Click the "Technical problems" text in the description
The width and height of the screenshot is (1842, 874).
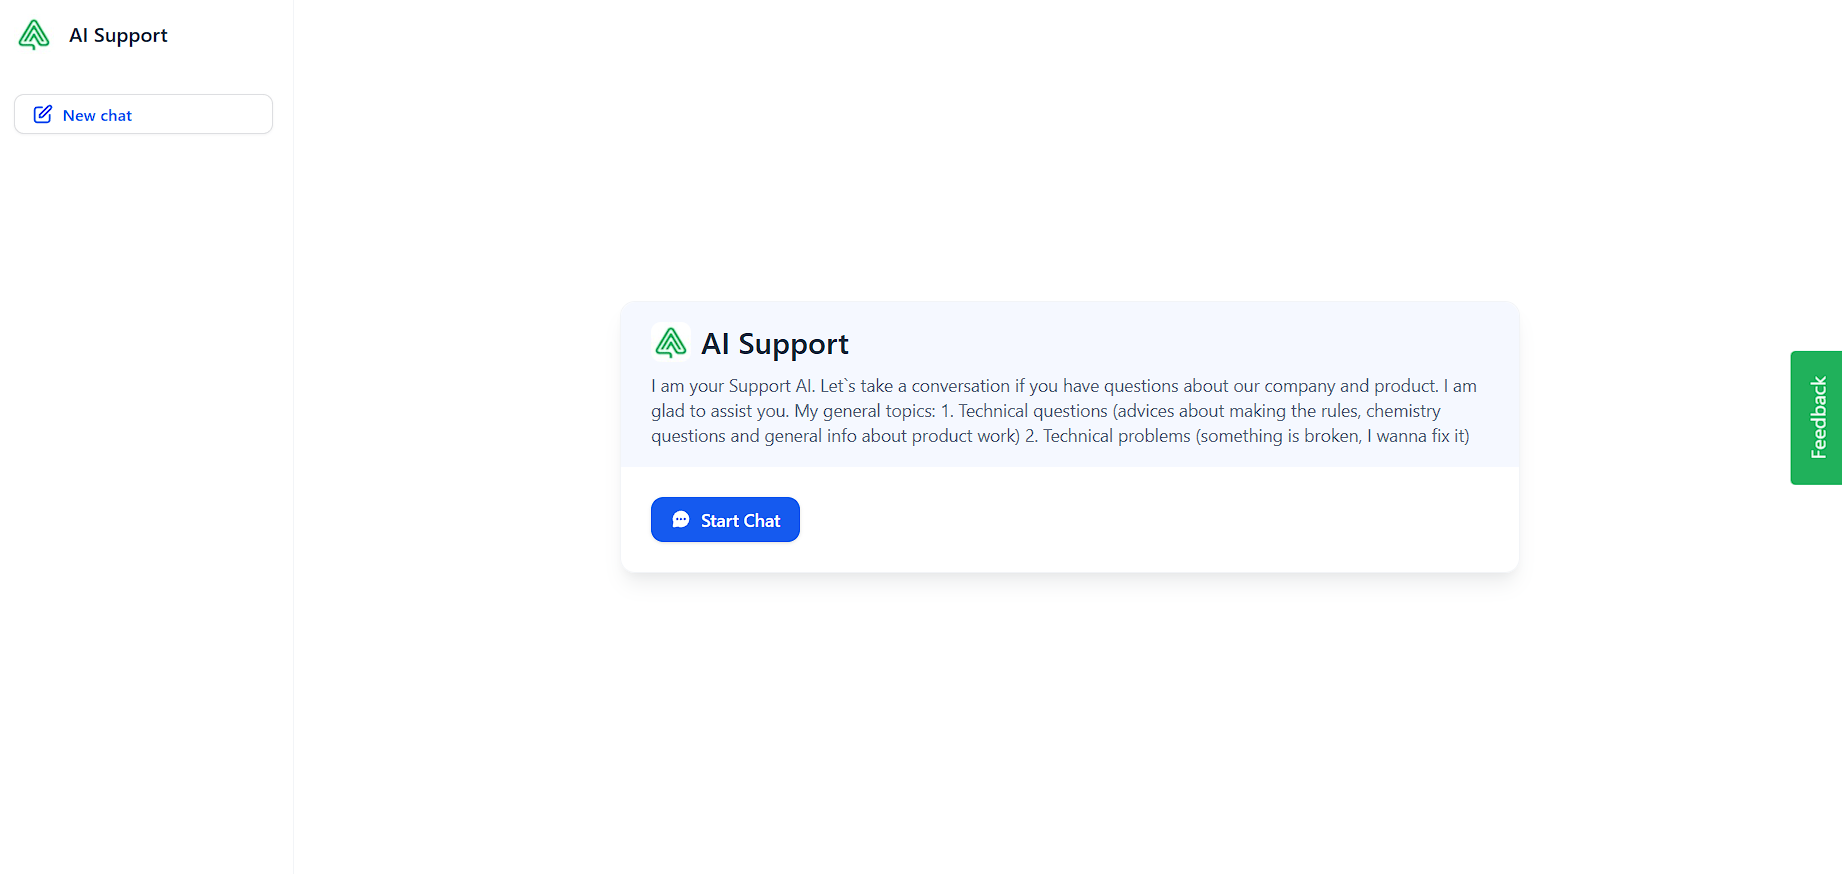click(x=1116, y=436)
